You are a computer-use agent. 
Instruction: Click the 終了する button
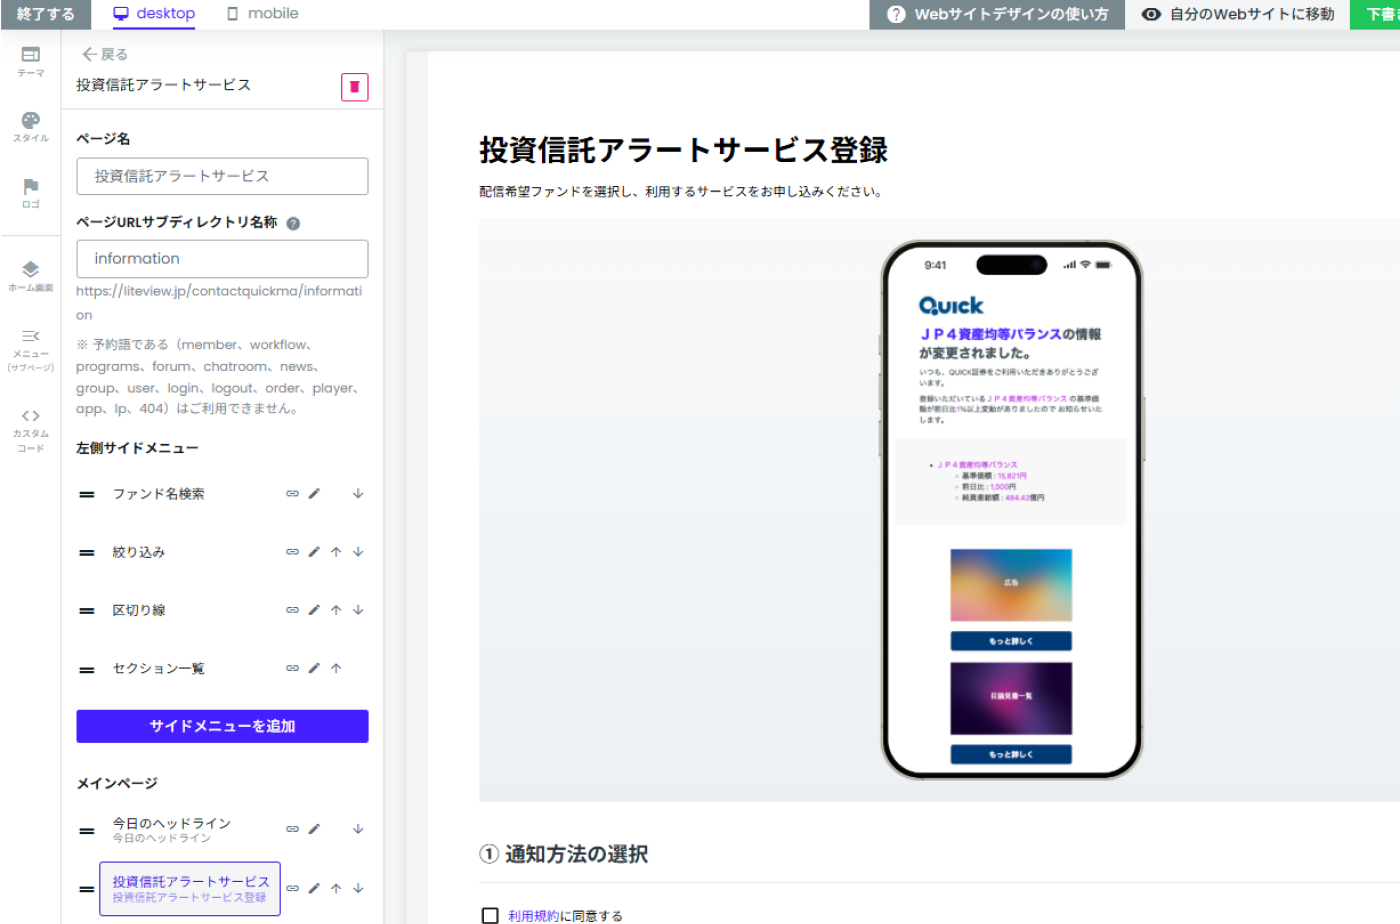45,14
